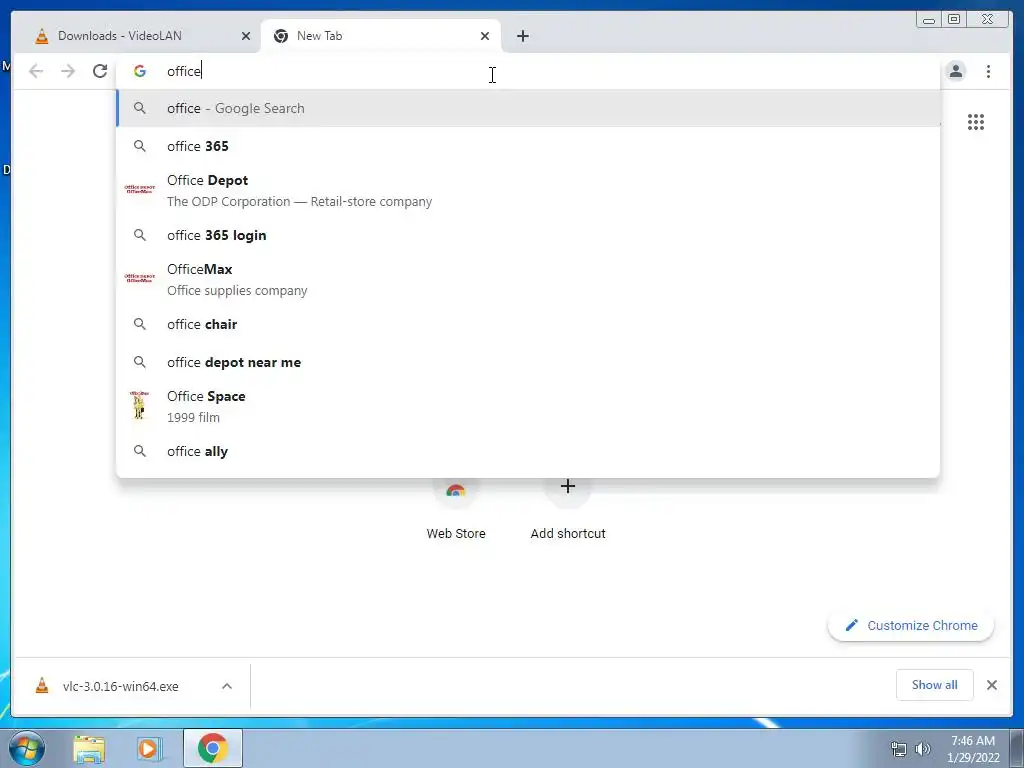
Task: Click the search icon beside 'office 365 login'
Action: pos(140,234)
